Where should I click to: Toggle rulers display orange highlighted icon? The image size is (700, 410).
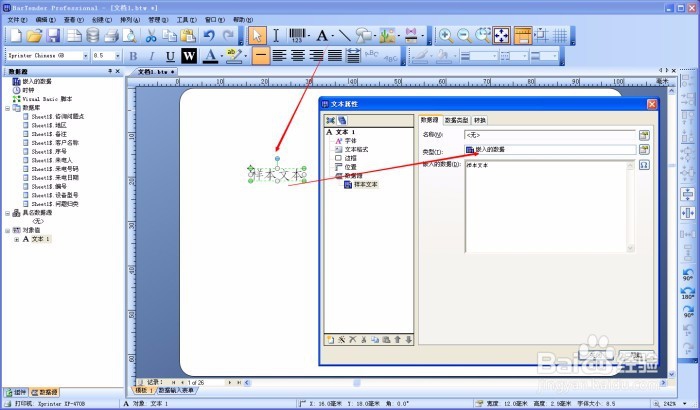coord(522,36)
